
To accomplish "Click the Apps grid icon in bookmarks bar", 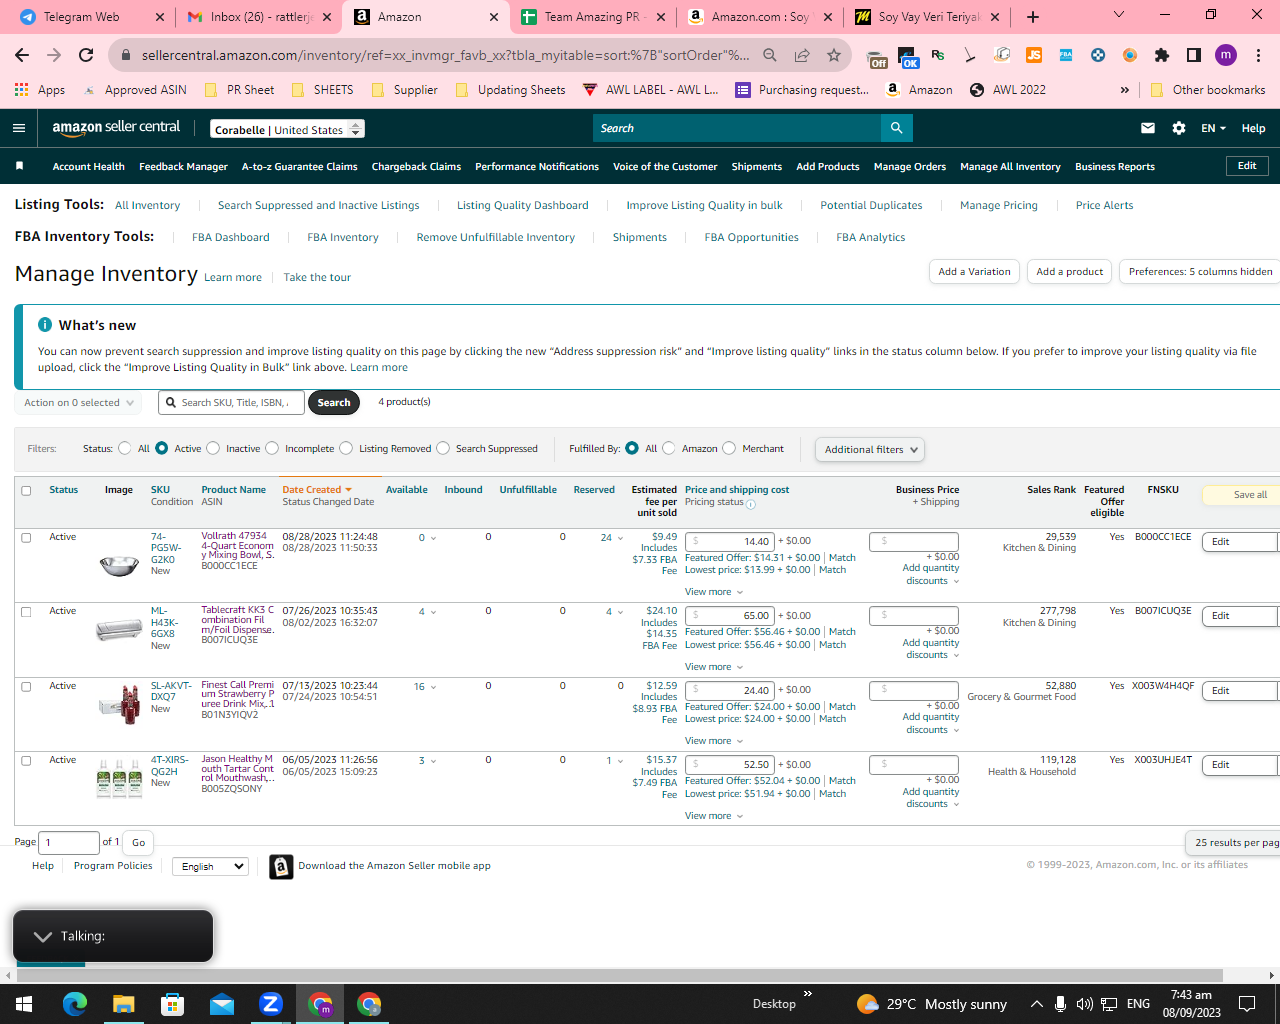I will point(22,89).
